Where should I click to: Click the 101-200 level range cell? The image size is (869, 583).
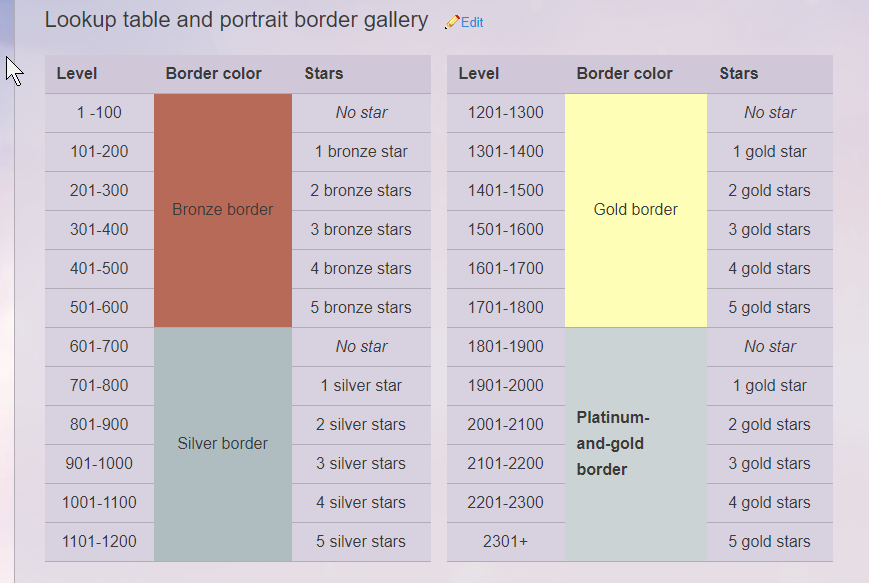pyautogui.click(x=99, y=152)
